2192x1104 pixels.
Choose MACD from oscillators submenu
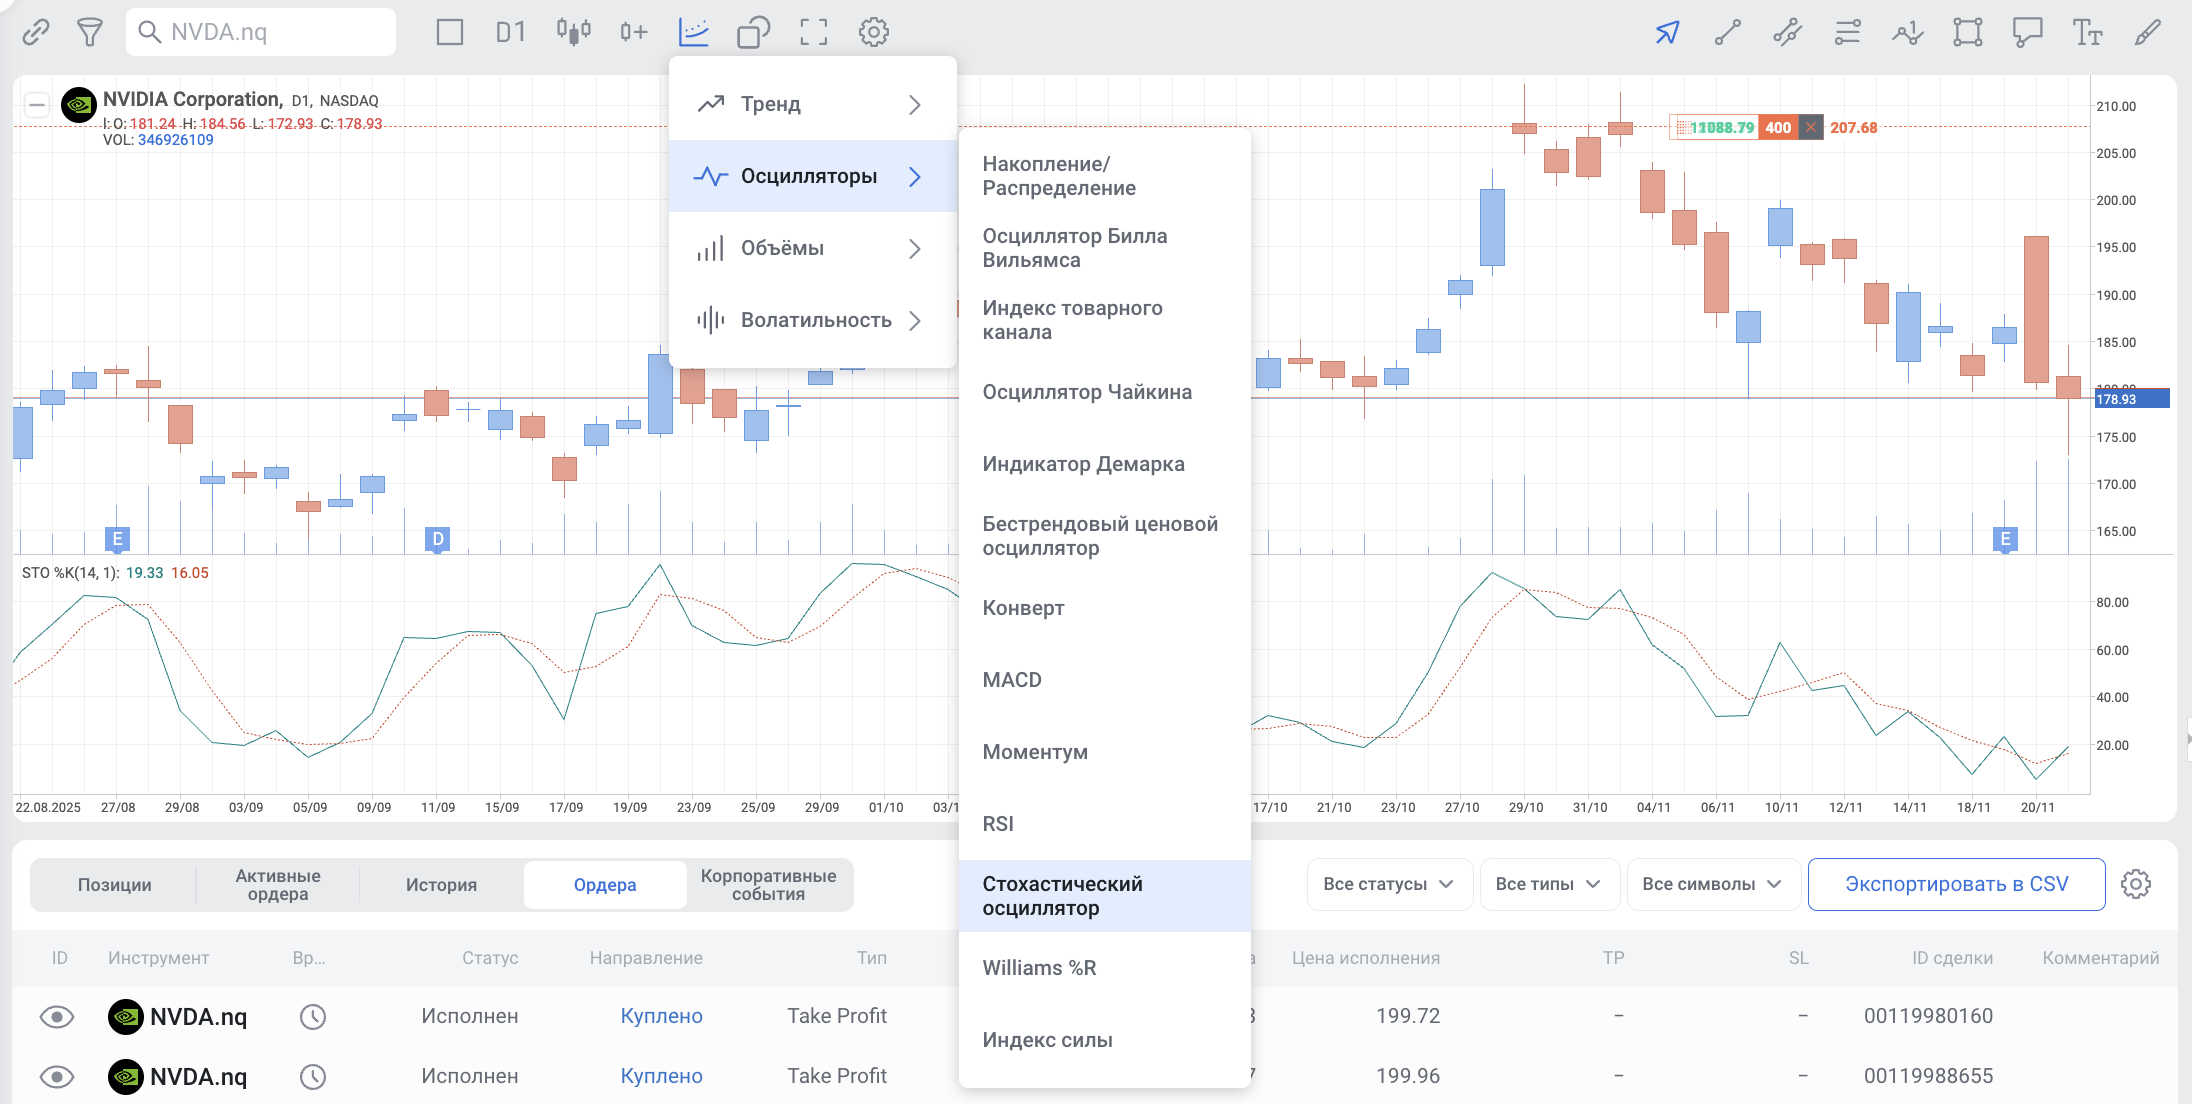(x=1012, y=680)
